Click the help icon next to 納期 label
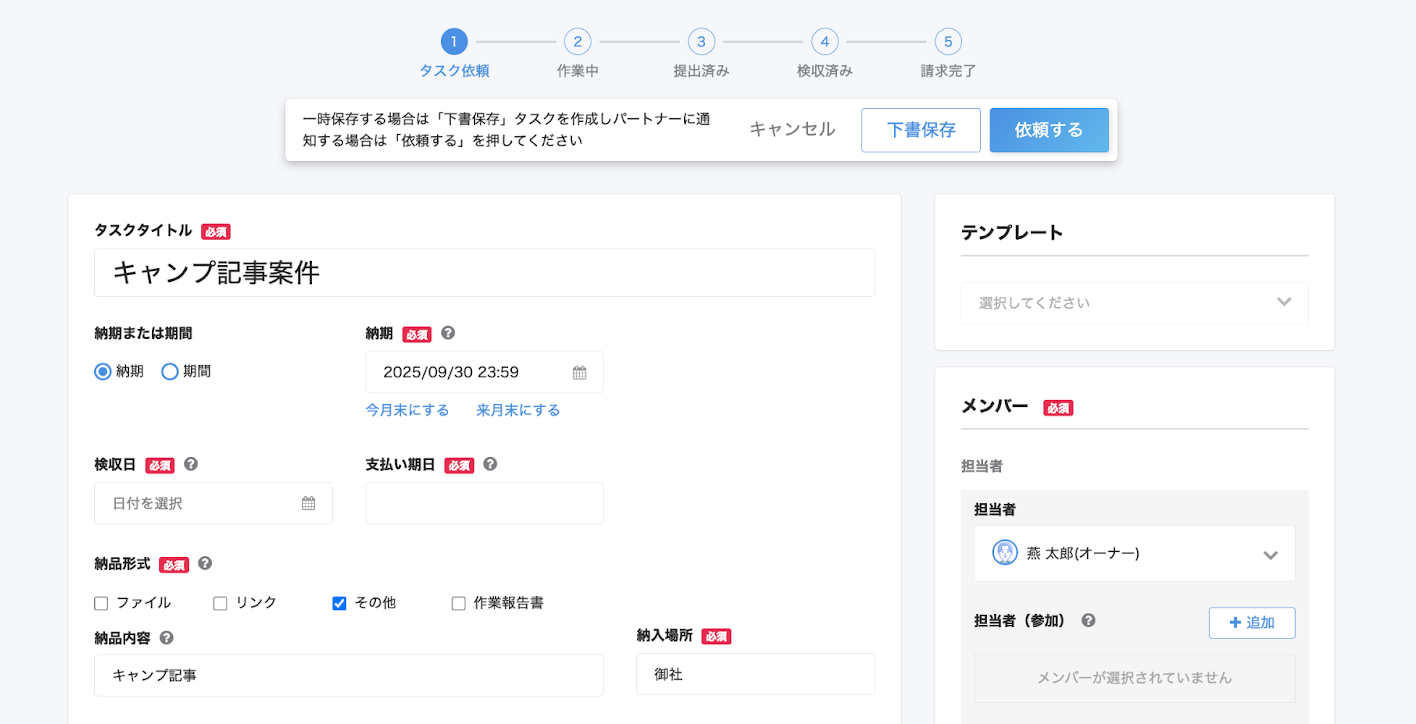 (x=448, y=333)
